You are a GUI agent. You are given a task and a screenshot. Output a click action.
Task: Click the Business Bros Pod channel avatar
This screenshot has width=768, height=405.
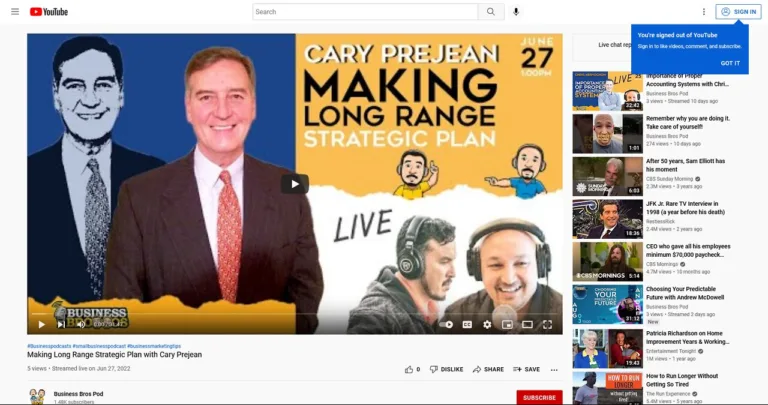[37, 396]
